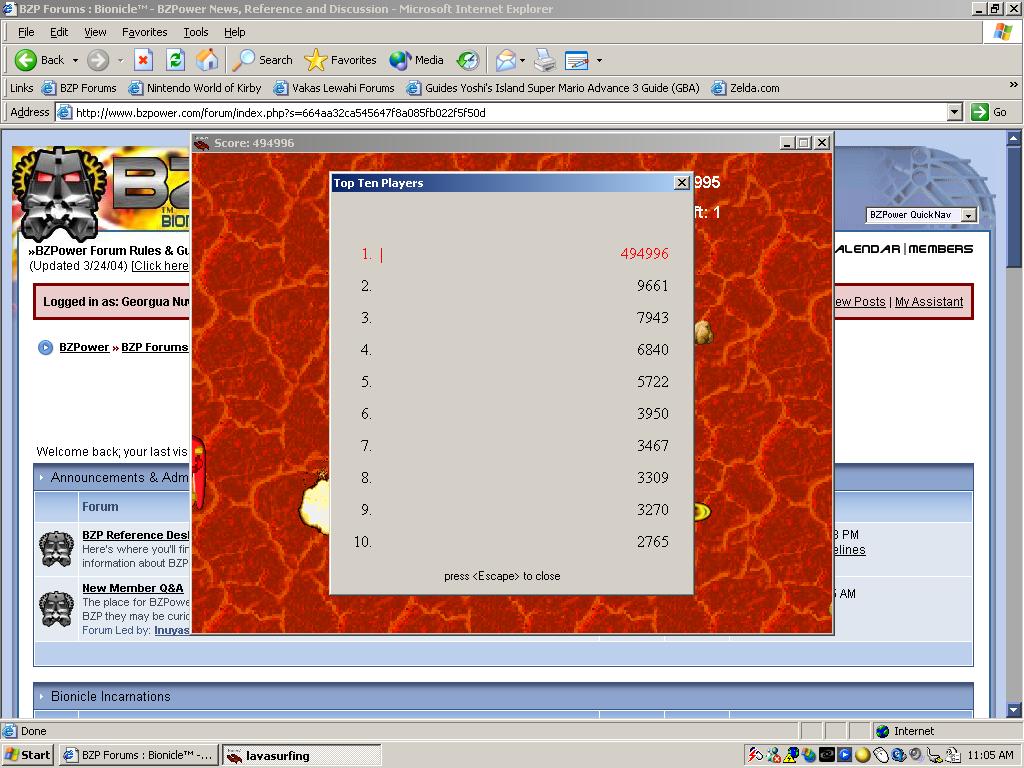Open the Zelda.com link shortcut
This screenshot has height=768, width=1024.
click(x=745, y=88)
